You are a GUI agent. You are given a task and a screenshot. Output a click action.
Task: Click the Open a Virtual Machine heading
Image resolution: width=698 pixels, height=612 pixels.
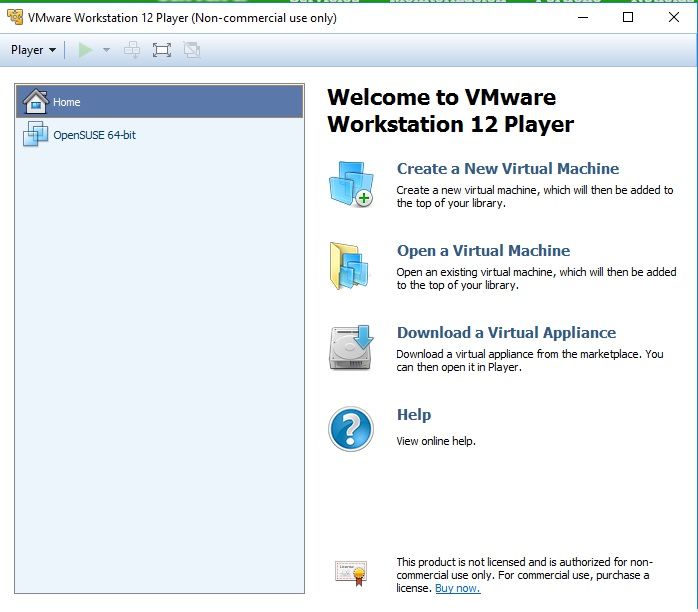pos(483,251)
